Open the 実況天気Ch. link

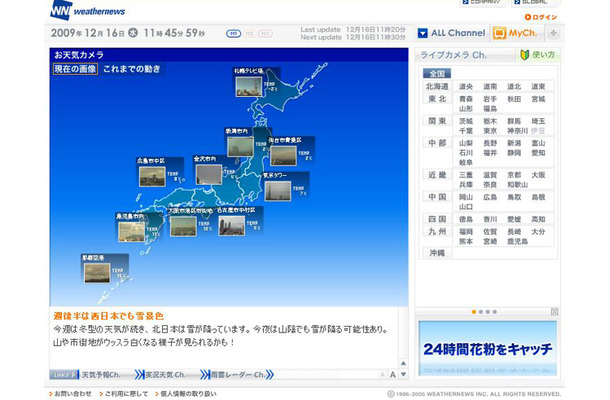click(165, 375)
